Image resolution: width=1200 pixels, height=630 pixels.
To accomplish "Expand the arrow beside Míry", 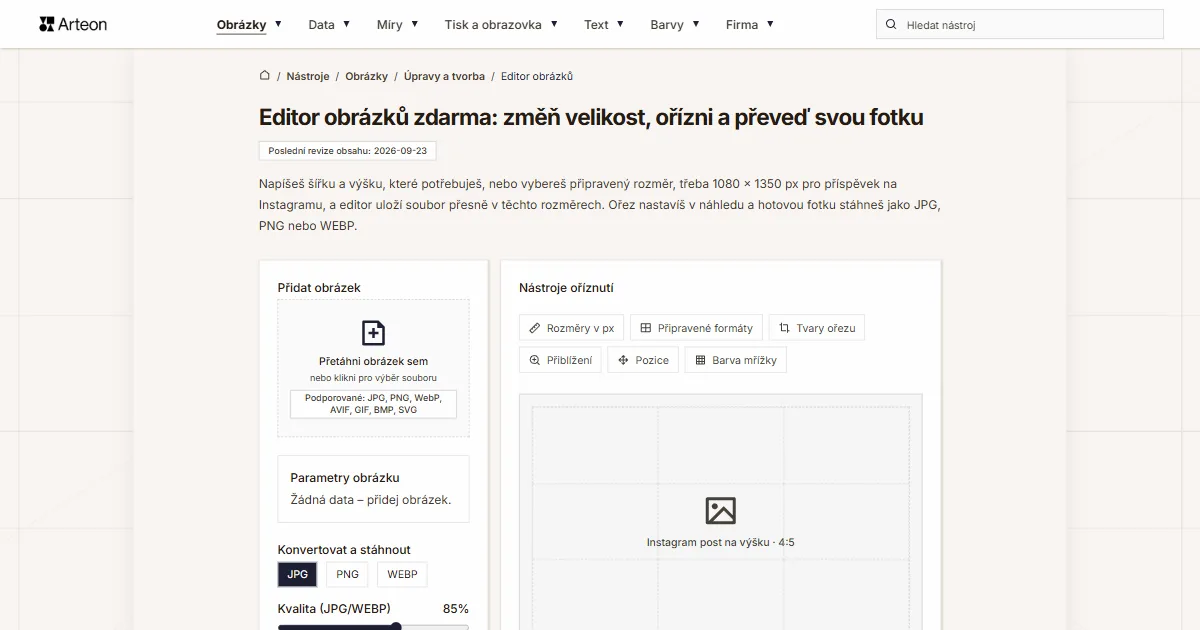I will (414, 23).
